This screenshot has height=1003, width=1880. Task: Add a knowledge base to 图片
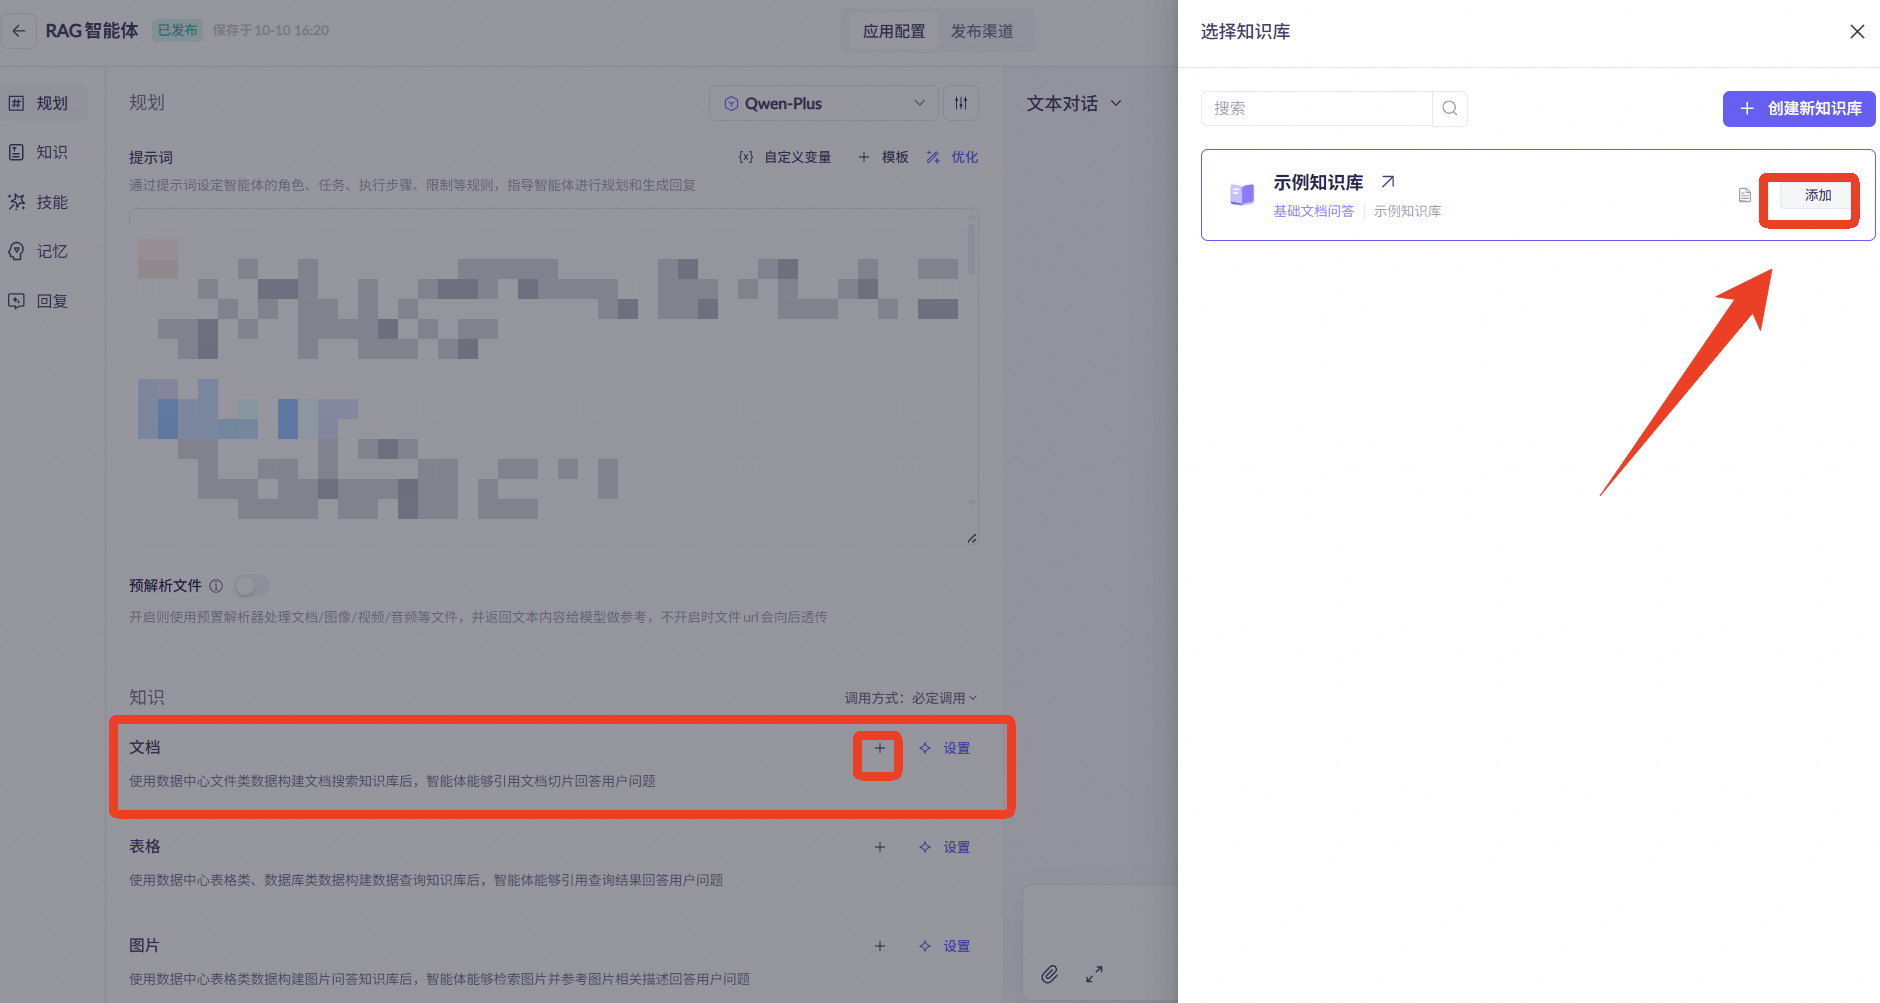(x=880, y=946)
